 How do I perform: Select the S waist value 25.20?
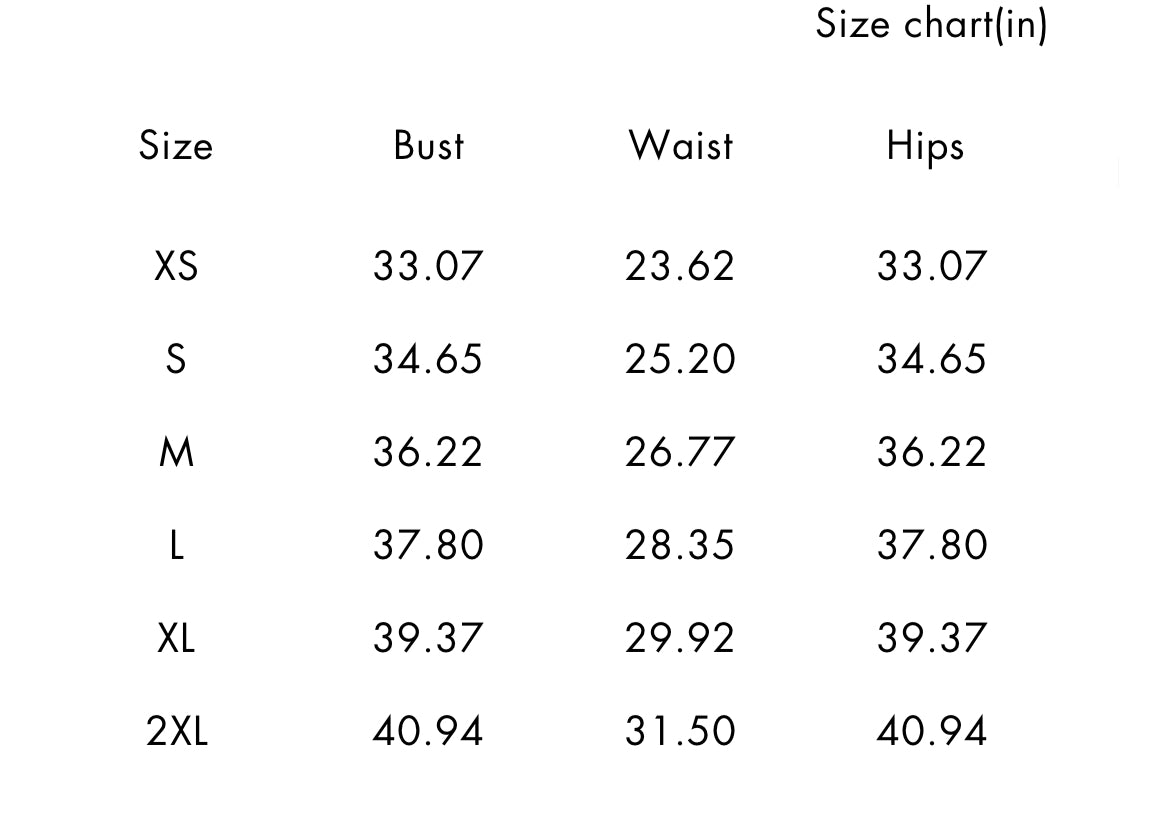pos(680,359)
